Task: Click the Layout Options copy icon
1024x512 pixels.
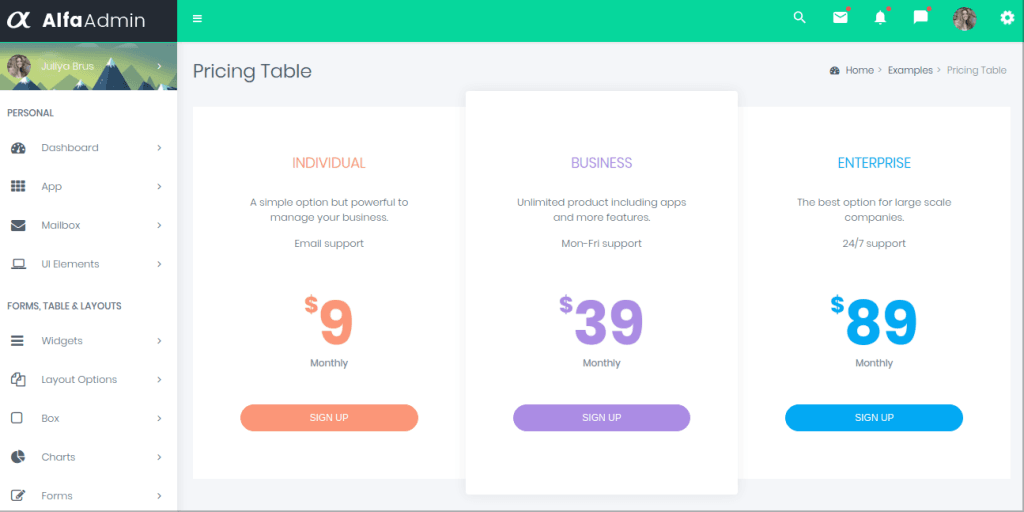Action: [x=18, y=379]
